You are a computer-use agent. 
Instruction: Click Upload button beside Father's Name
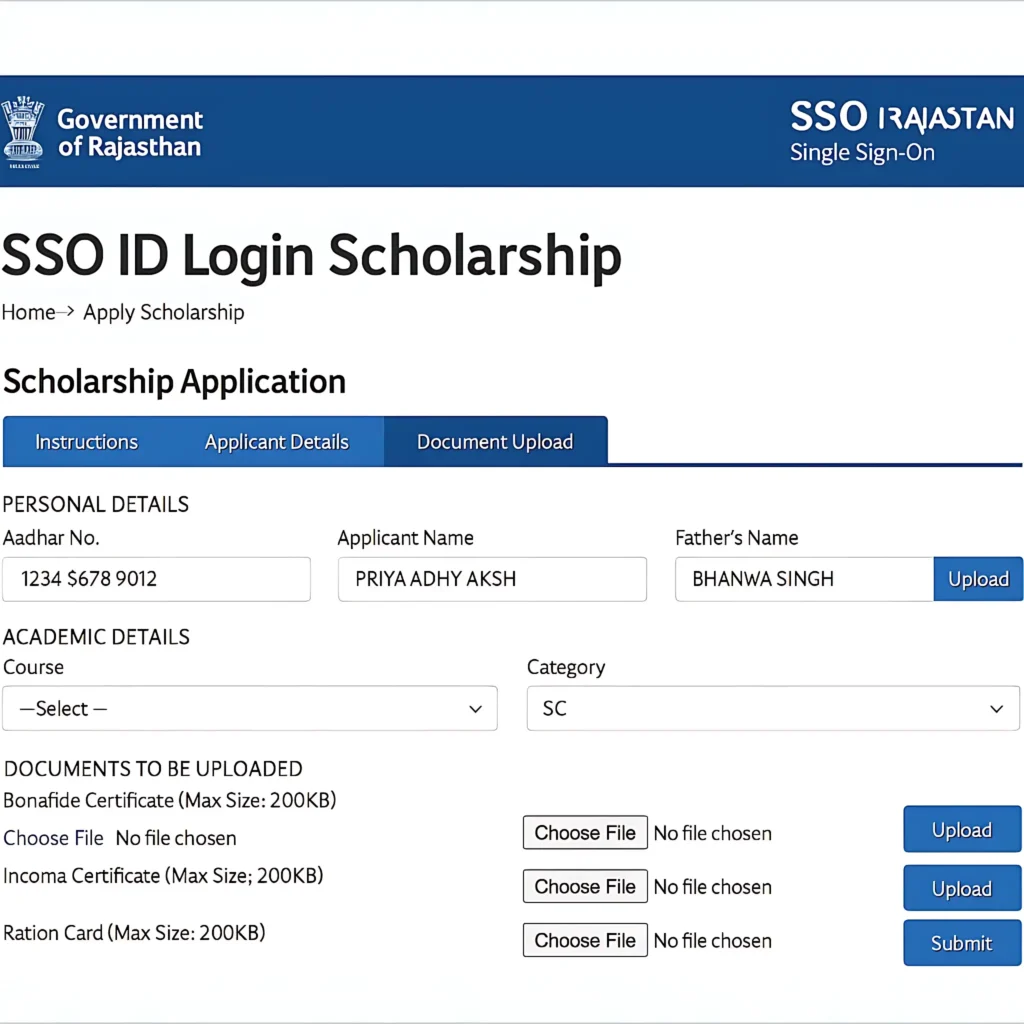click(x=978, y=579)
